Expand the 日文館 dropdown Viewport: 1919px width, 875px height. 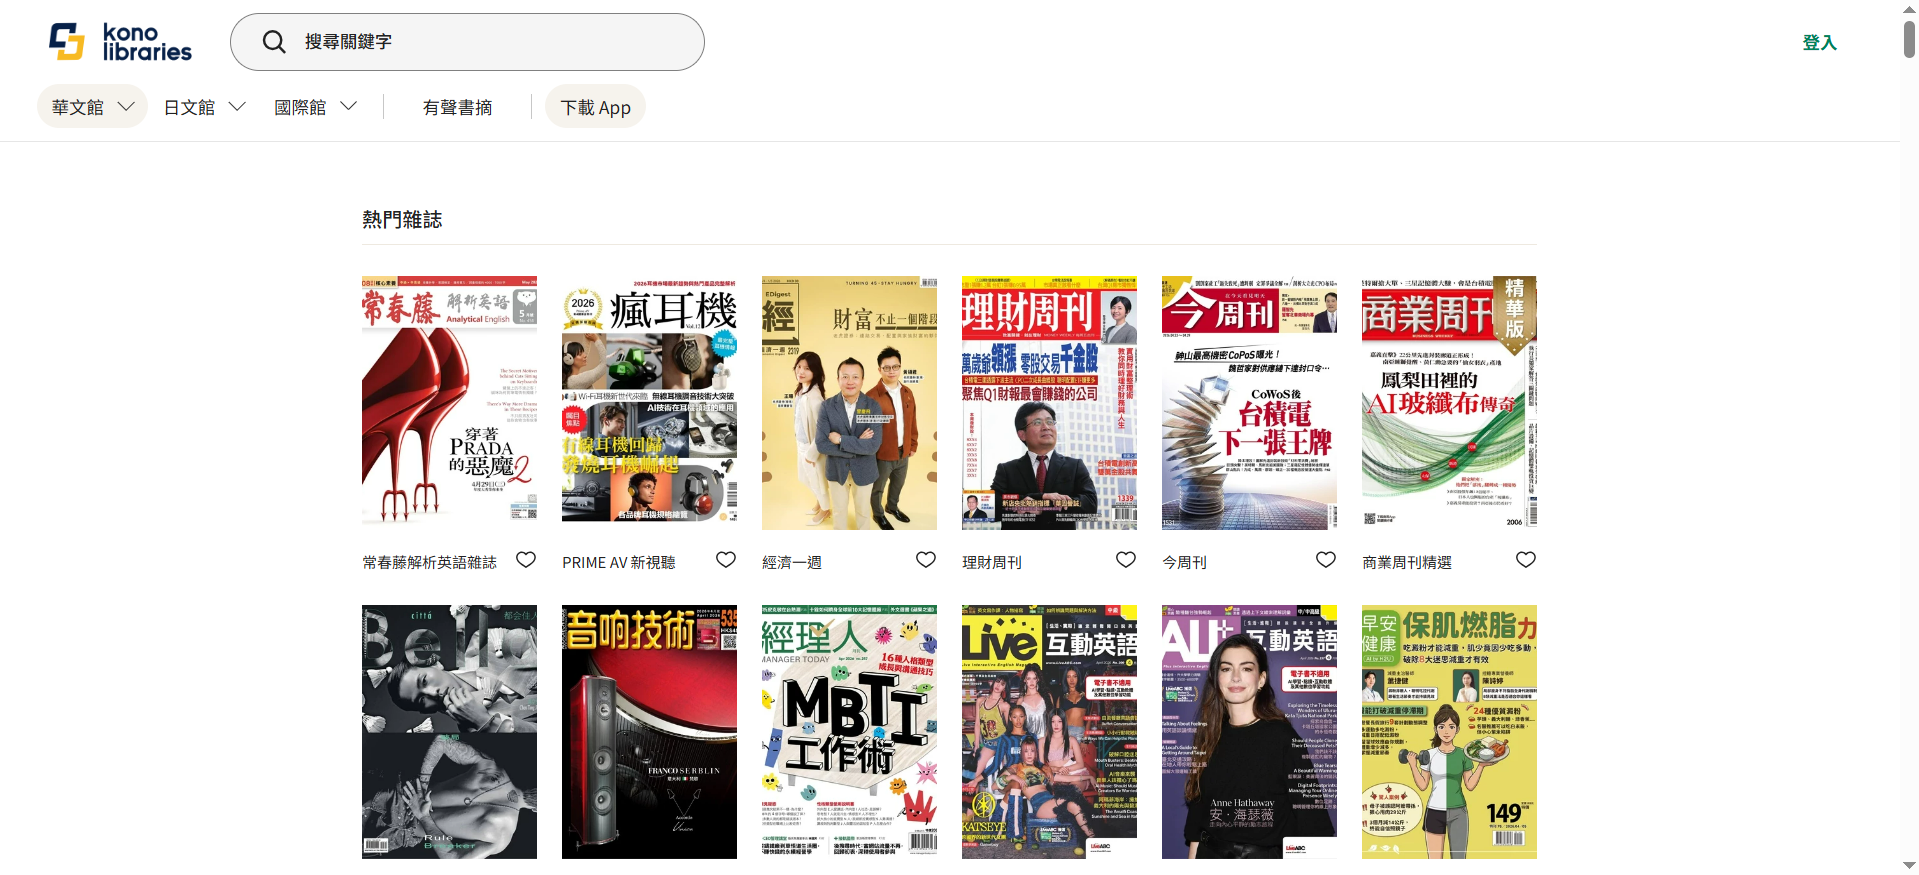204,107
